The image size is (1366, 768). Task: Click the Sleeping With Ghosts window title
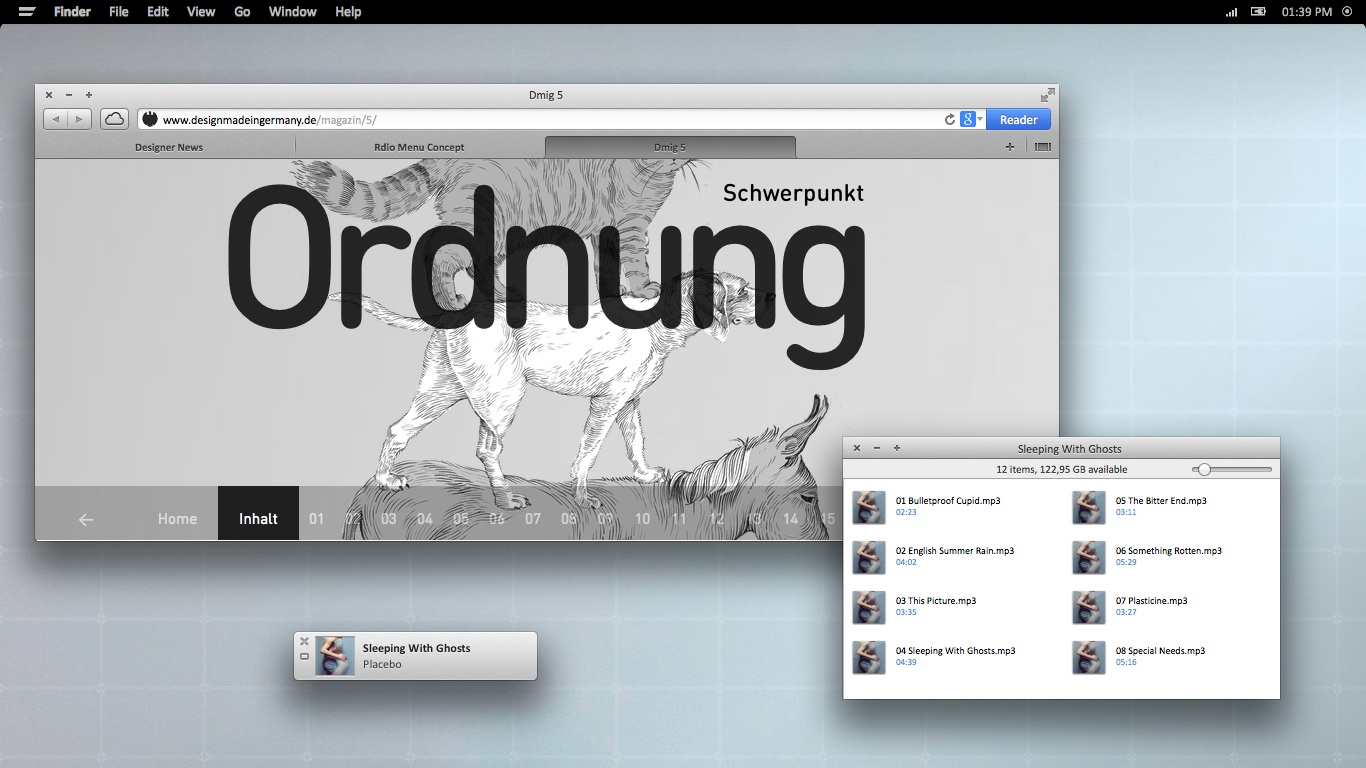[x=1069, y=449]
